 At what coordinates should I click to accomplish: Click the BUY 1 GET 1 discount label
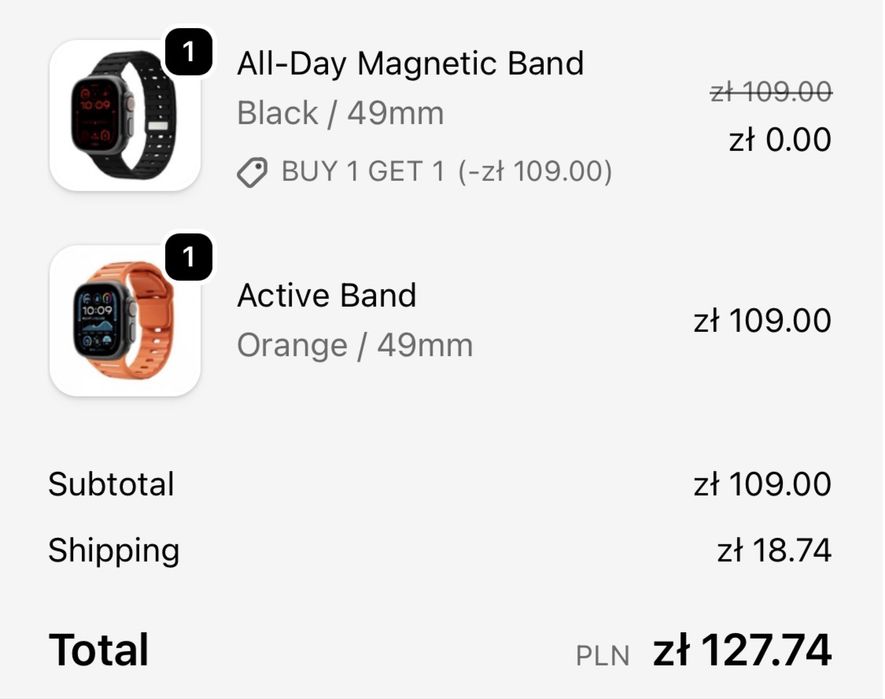click(x=446, y=172)
